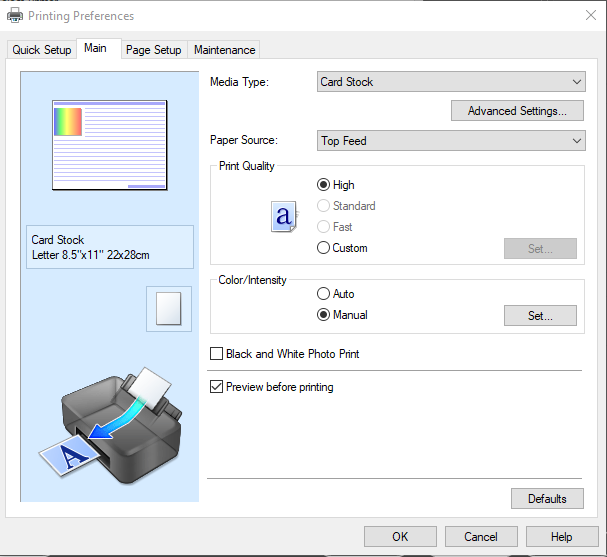The height and width of the screenshot is (557, 607).
Task: Click the page orientation portrait icon
Action: point(168,308)
